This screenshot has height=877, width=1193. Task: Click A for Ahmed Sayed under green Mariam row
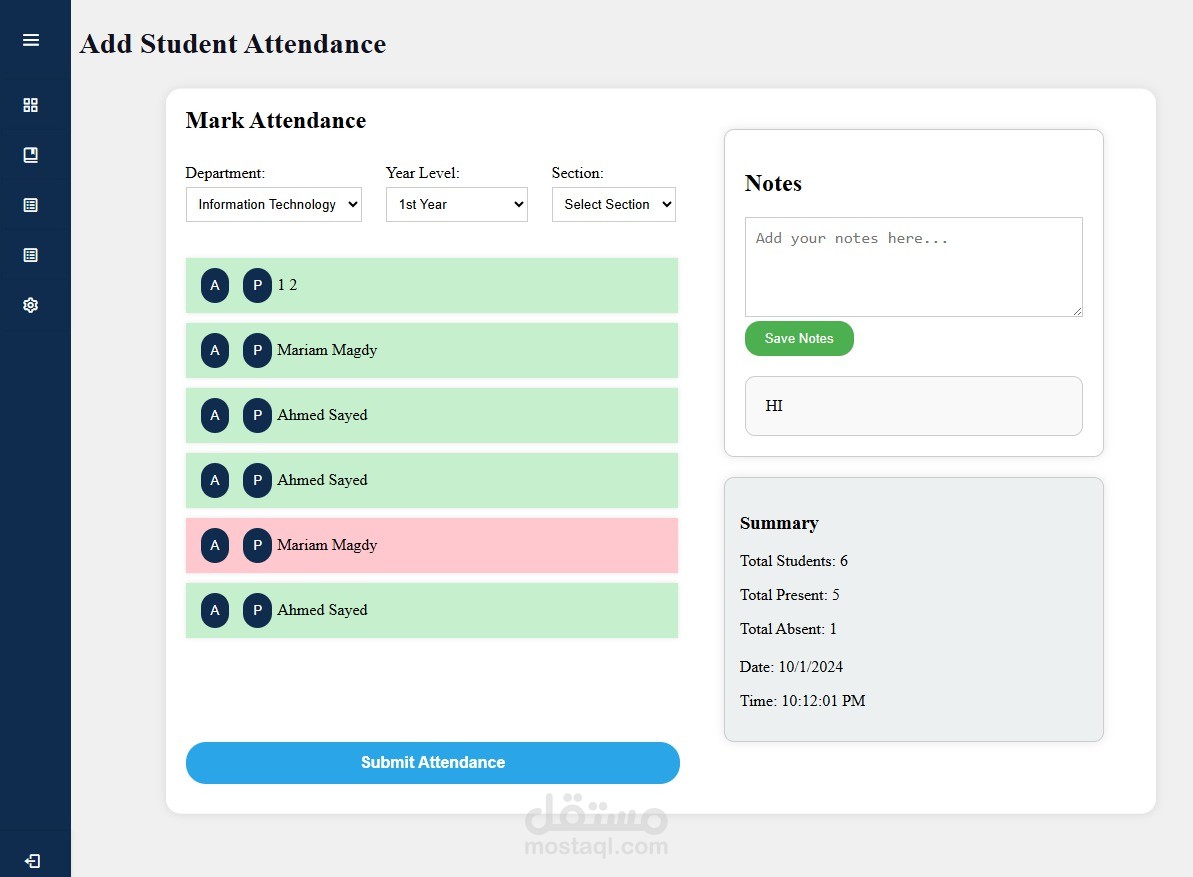click(215, 415)
